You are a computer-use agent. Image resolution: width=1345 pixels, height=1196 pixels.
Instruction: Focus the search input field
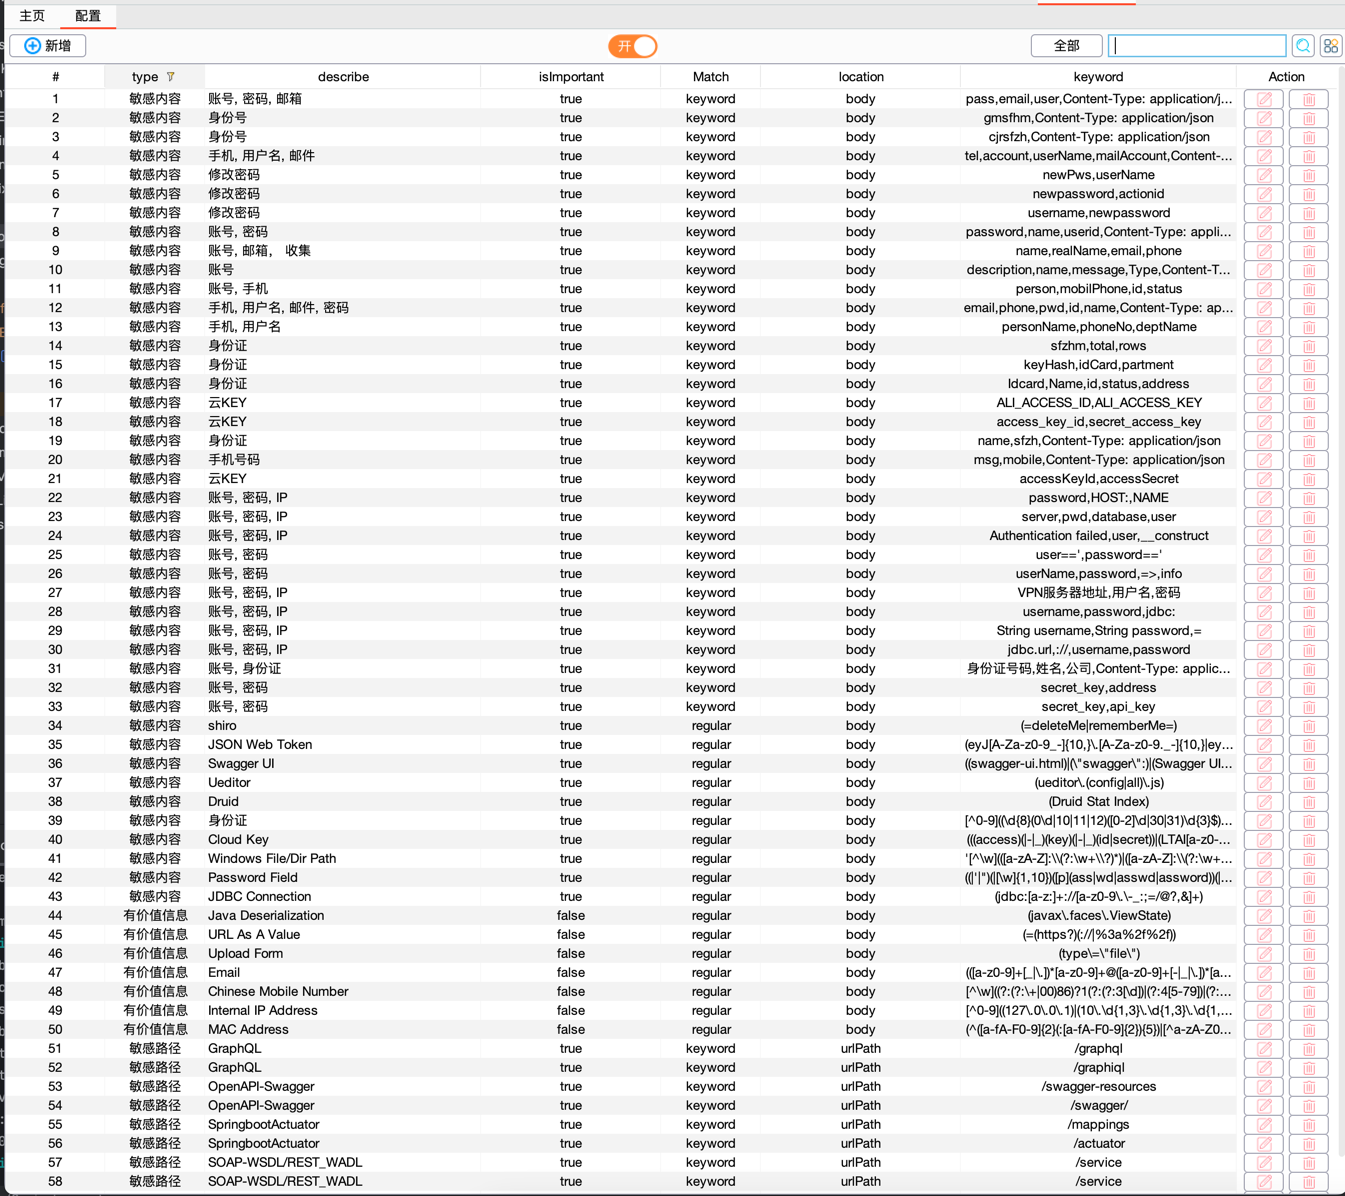(x=1197, y=46)
